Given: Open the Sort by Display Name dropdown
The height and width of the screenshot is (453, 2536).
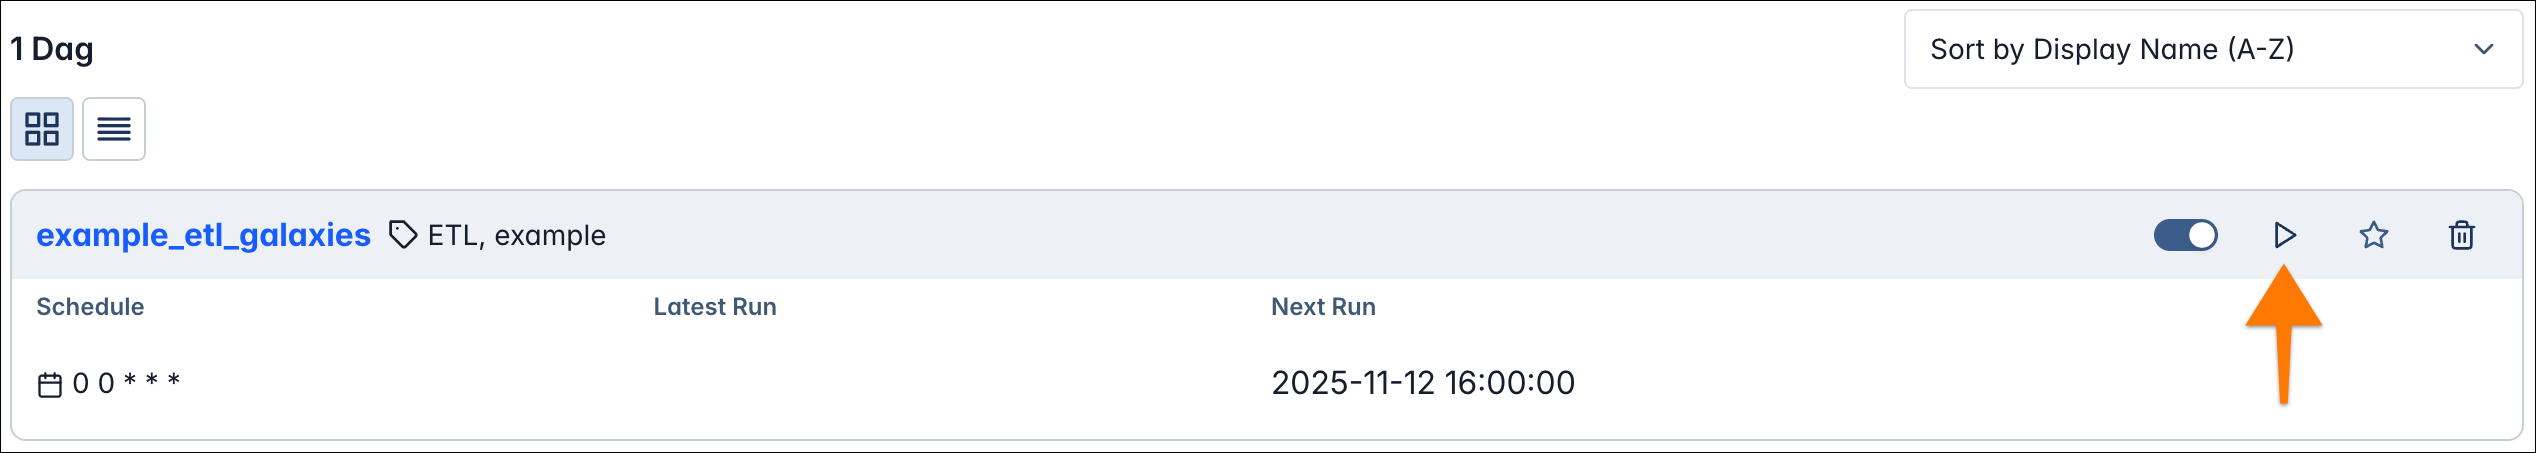Looking at the screenshot, I should click(2212, 49).
